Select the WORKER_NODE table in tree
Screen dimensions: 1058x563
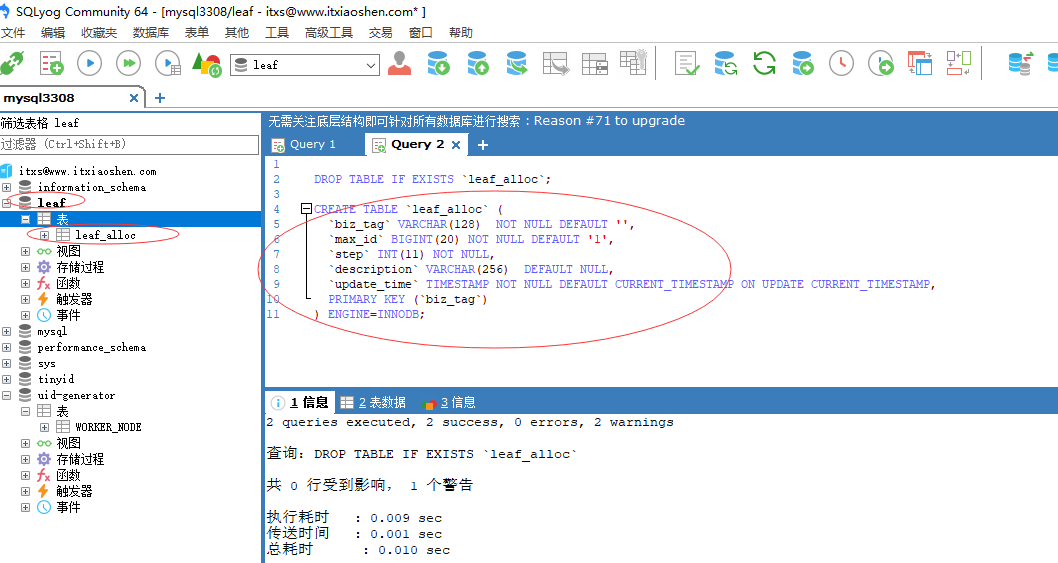coord(108,427)
